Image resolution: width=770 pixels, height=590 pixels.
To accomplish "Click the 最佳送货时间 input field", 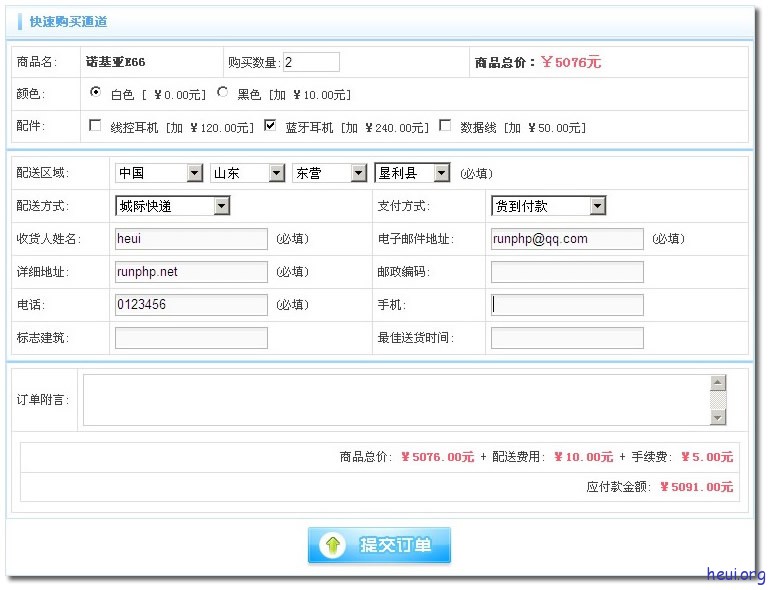I will point(567,338).
